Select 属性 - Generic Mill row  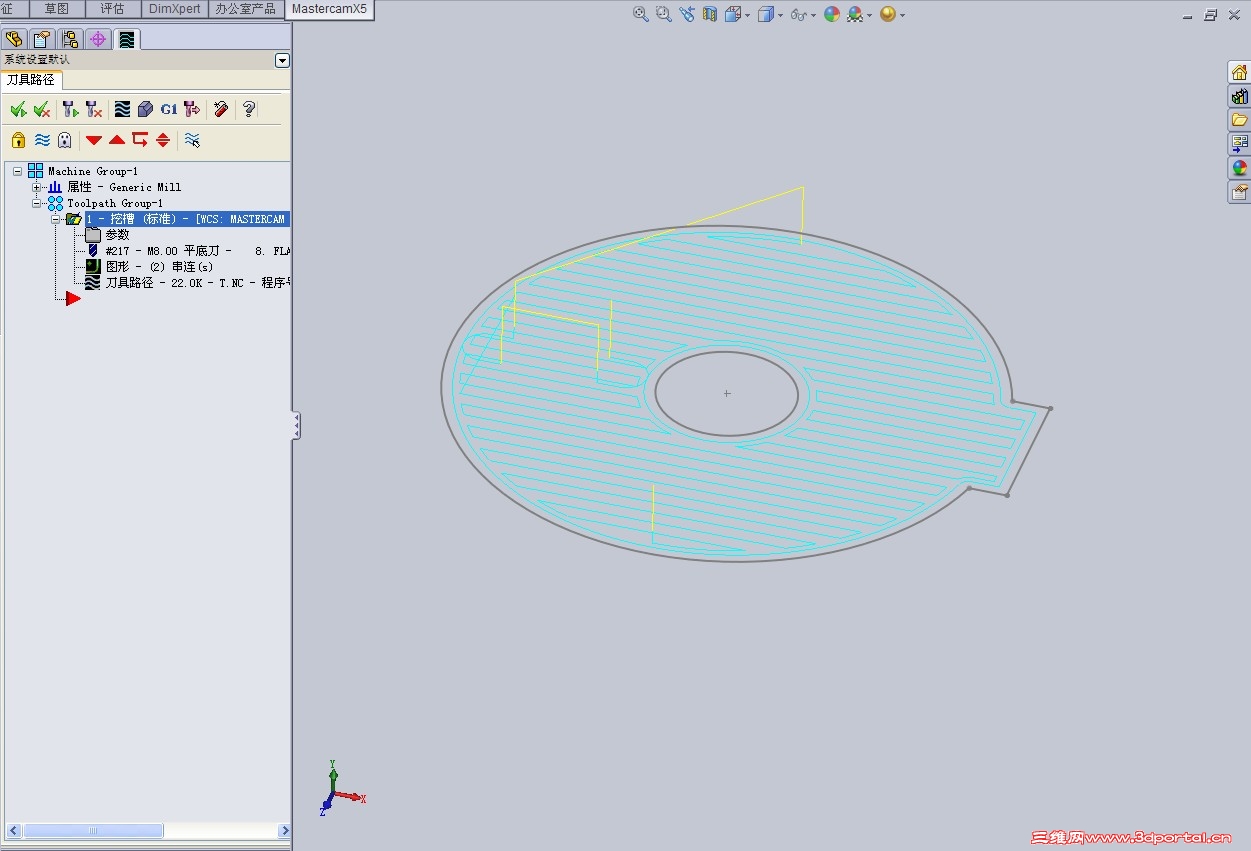click(124, 187)
